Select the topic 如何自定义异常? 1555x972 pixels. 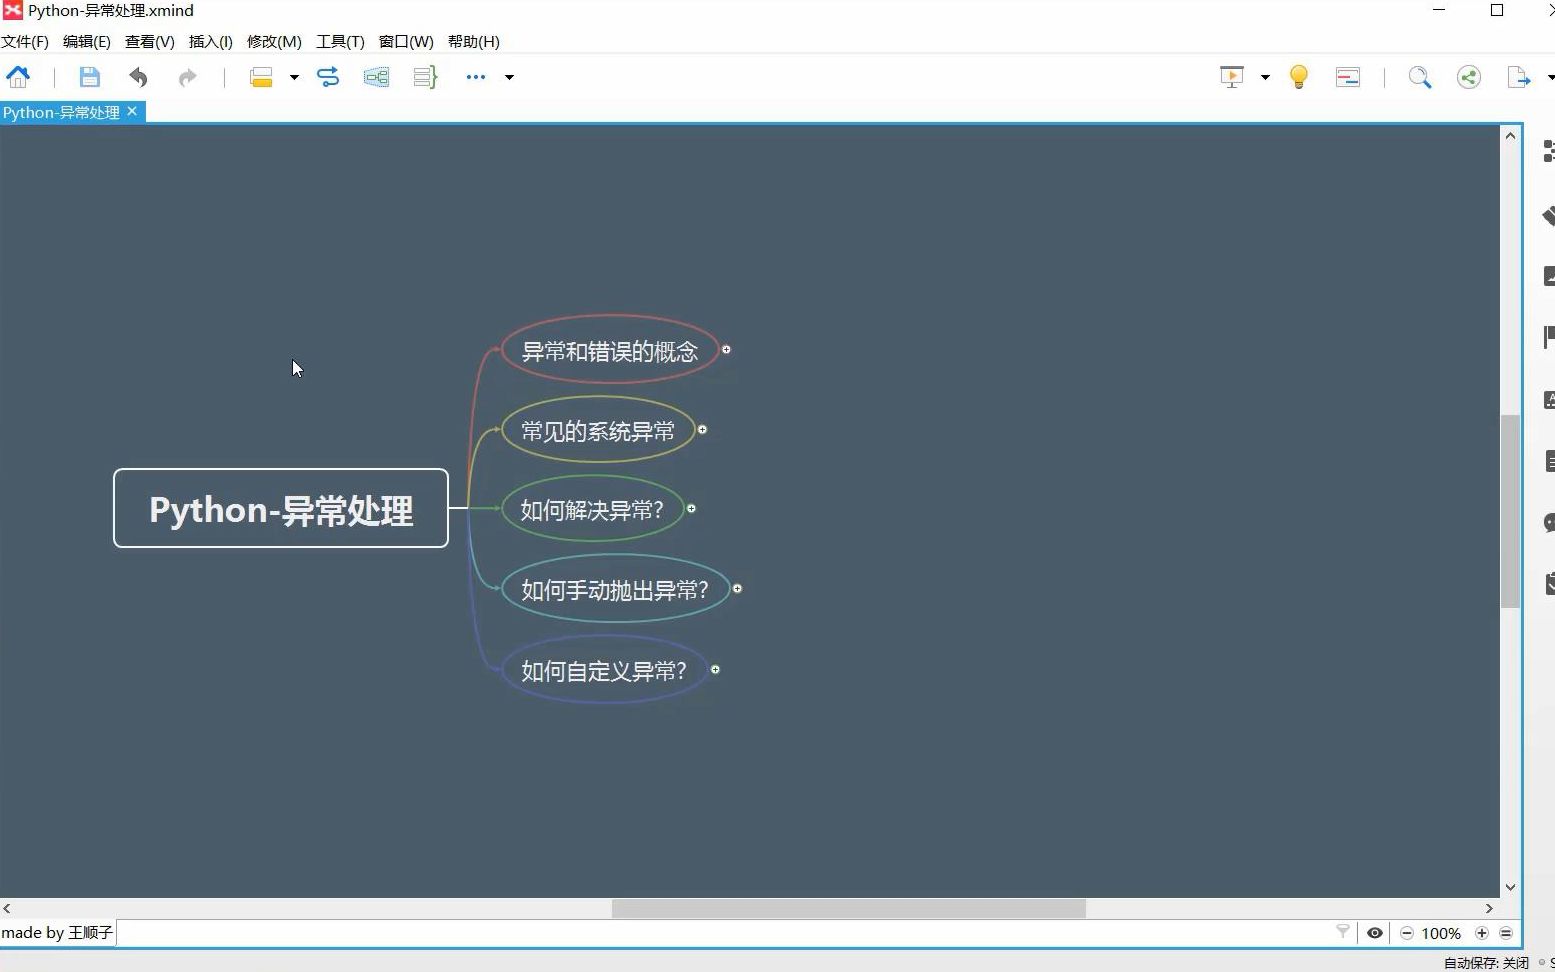click(x=604, y=670)
